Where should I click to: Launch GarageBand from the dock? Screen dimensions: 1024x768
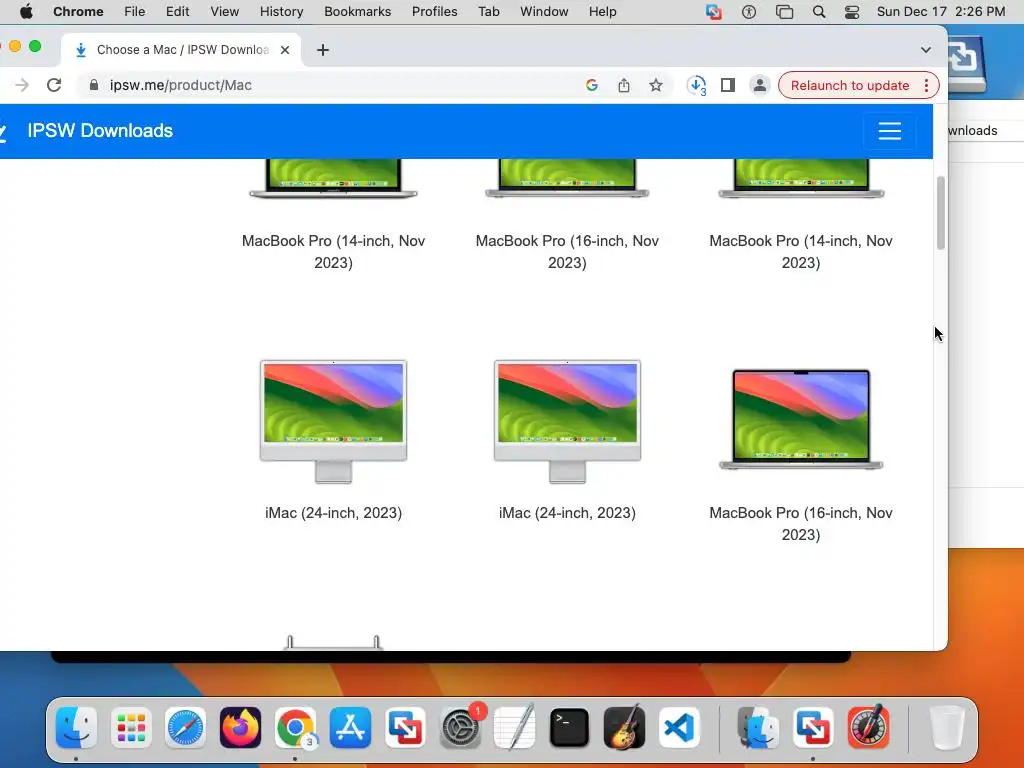[624, 727]
